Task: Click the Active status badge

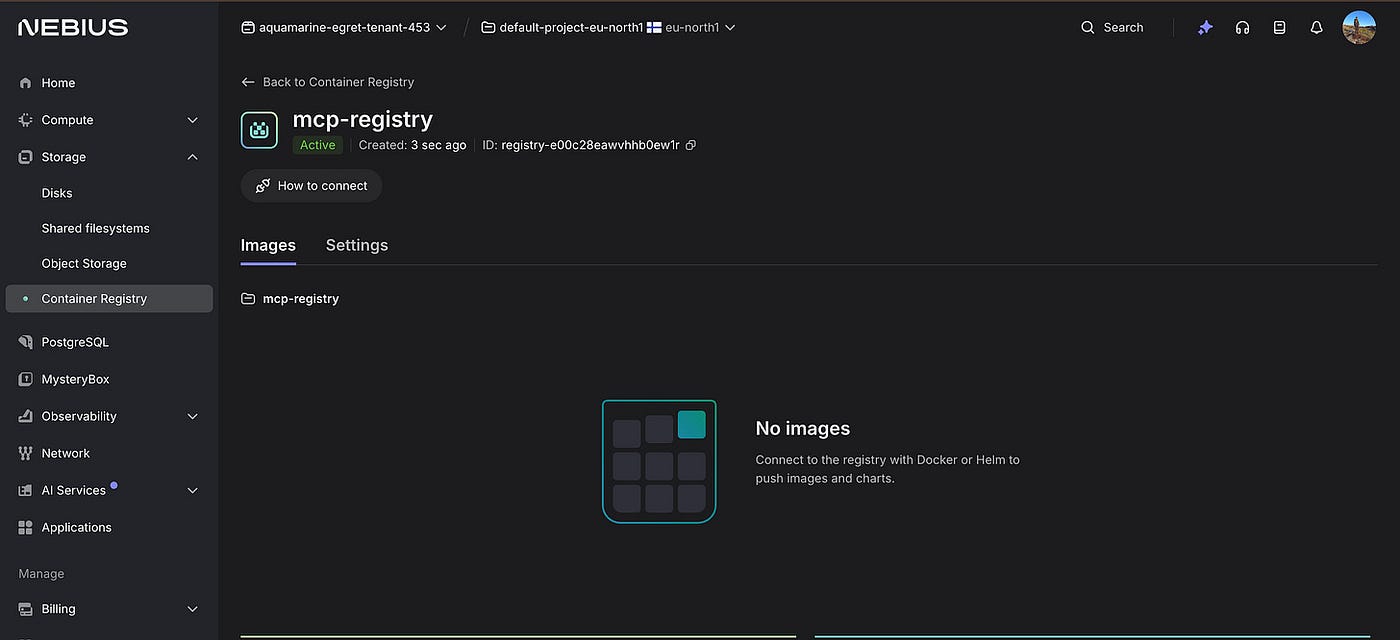Action: click(x=318, y=145)
